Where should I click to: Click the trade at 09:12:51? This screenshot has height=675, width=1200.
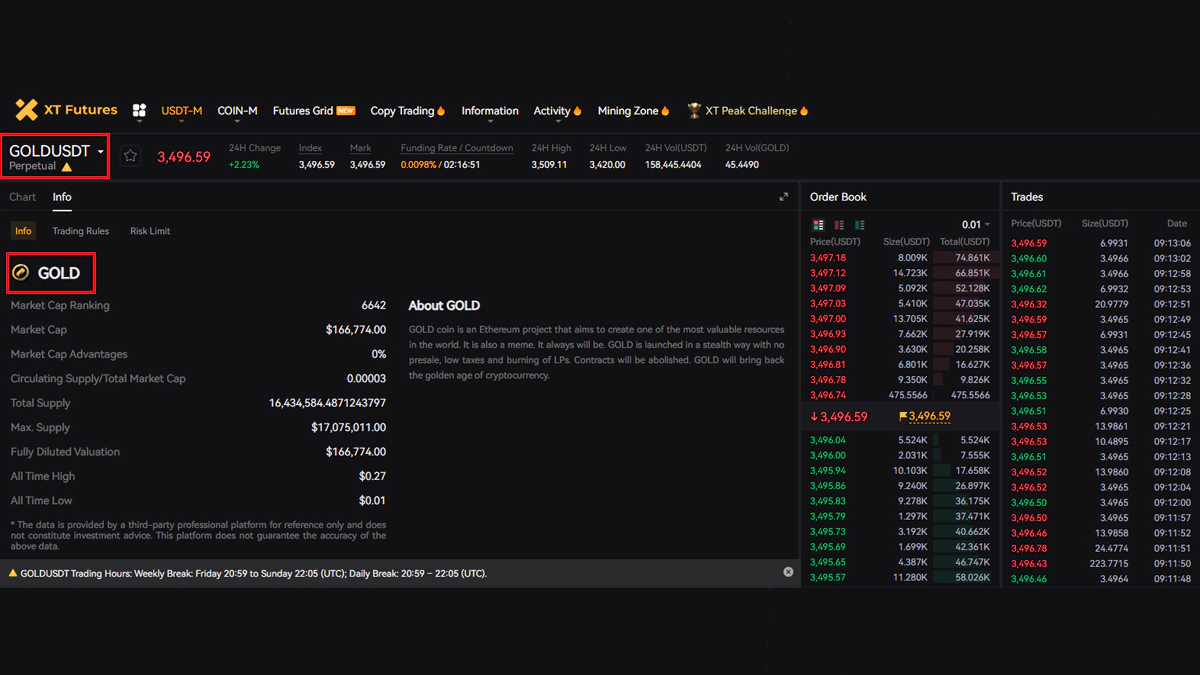coord(1100,304)
